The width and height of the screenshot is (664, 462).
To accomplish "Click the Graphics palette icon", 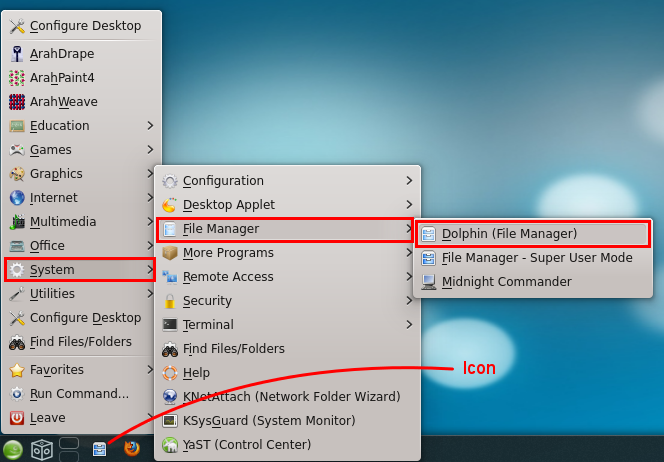I will [x=17, y=174].
